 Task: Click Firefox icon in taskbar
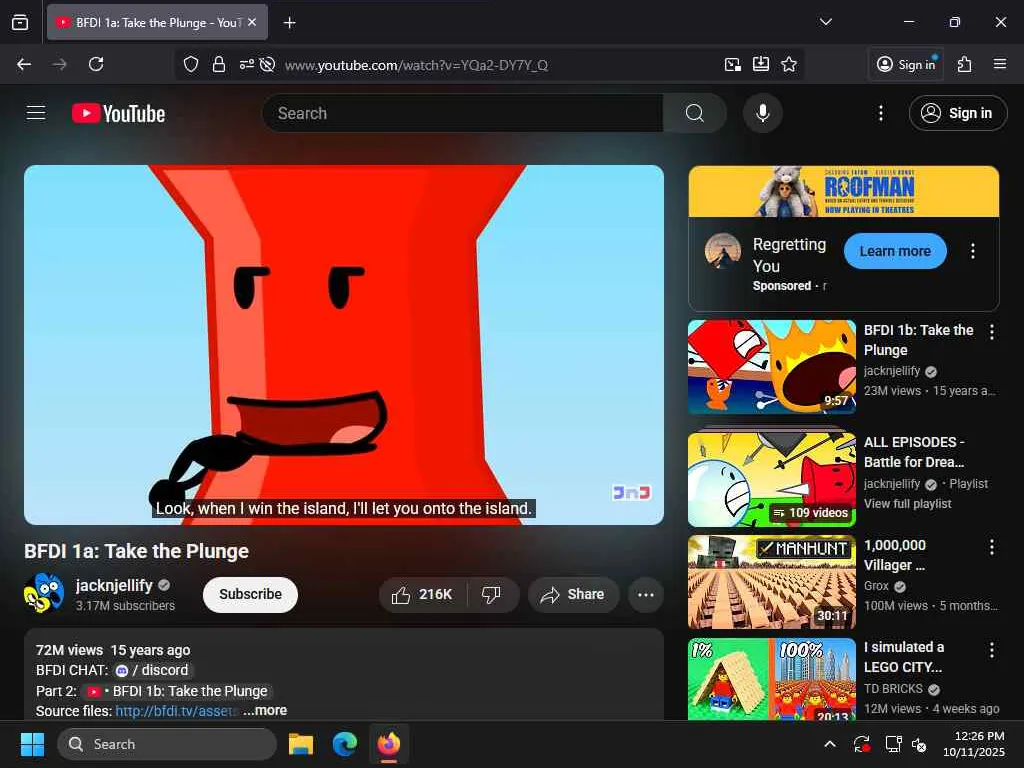(389, 744)
